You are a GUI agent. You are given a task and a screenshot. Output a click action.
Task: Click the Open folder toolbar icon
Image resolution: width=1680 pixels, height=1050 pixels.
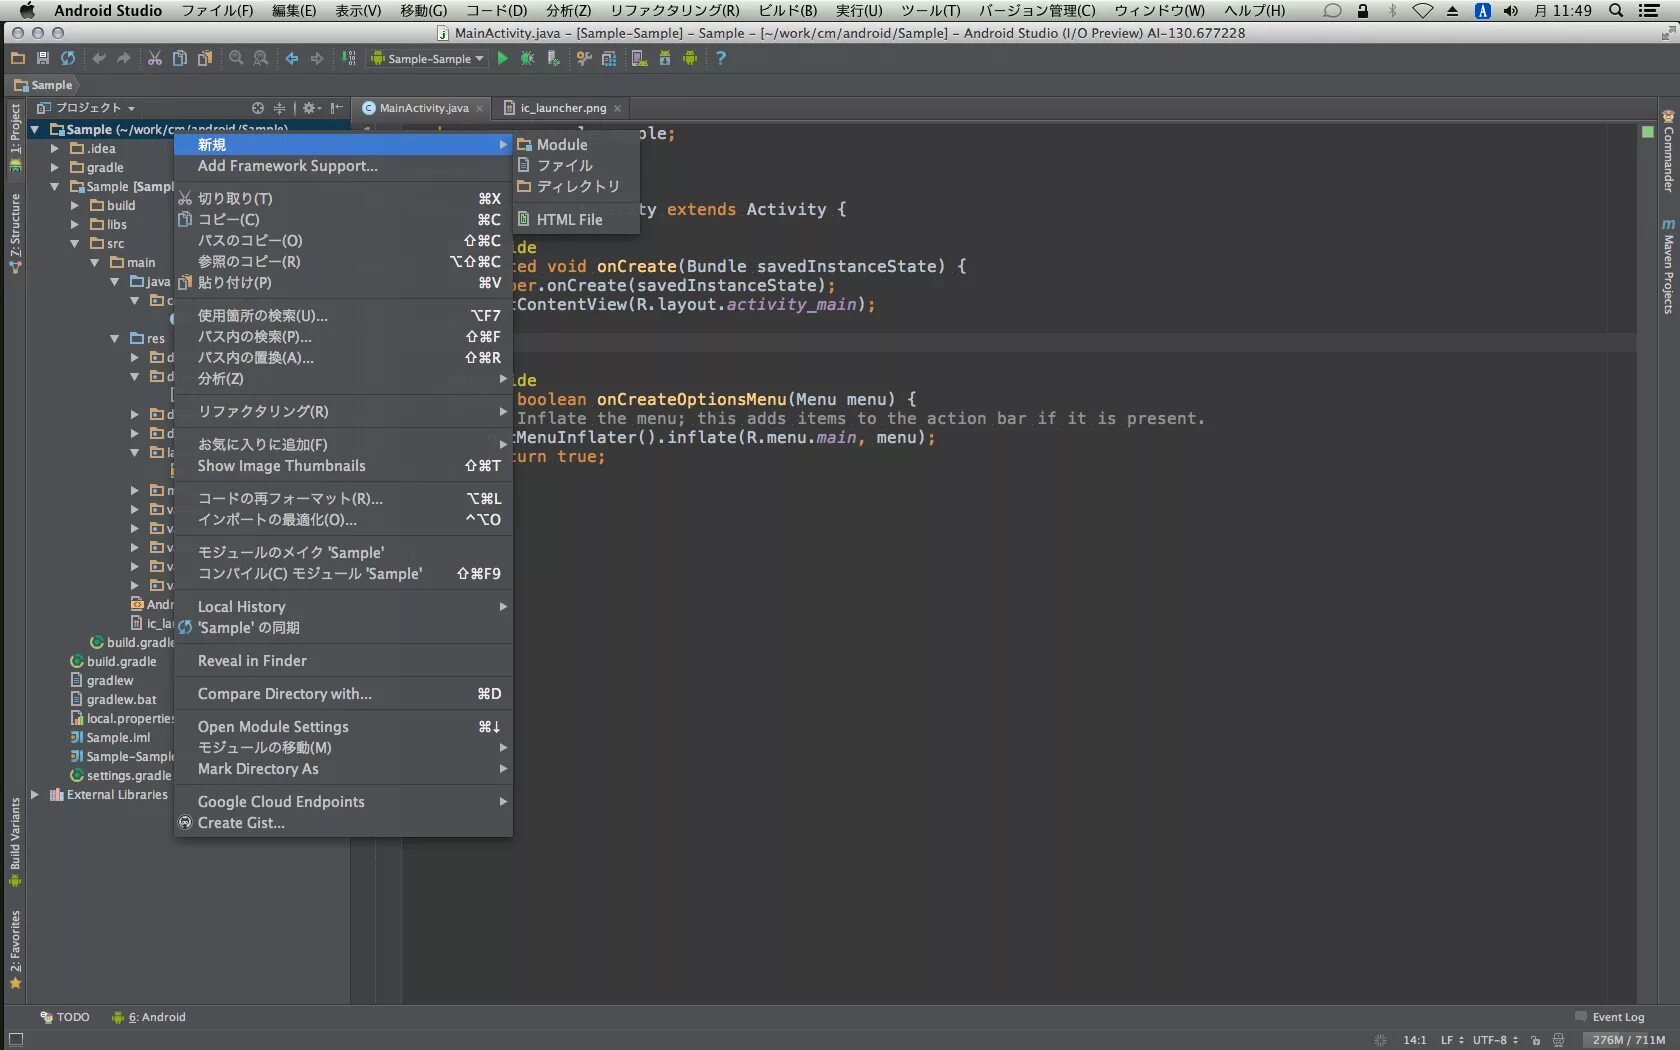18,59
